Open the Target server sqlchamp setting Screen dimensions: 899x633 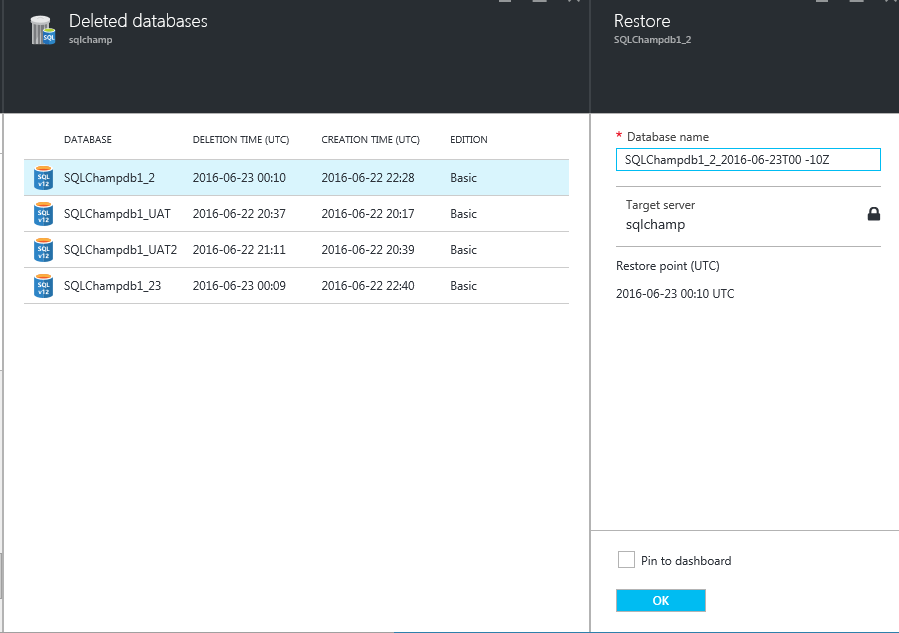pyautogui.click(x=748, y=216)
